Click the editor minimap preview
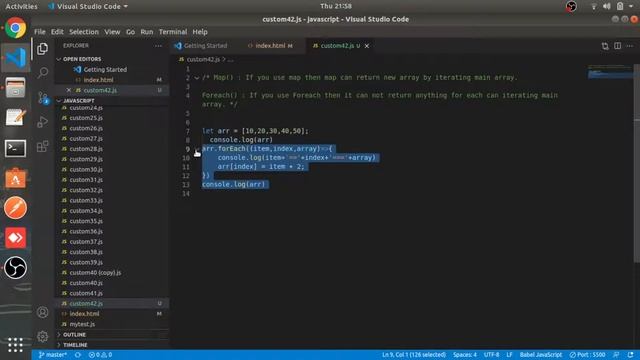Image resolution: width=640 pixels, height=360 pixels. point(610,72)
